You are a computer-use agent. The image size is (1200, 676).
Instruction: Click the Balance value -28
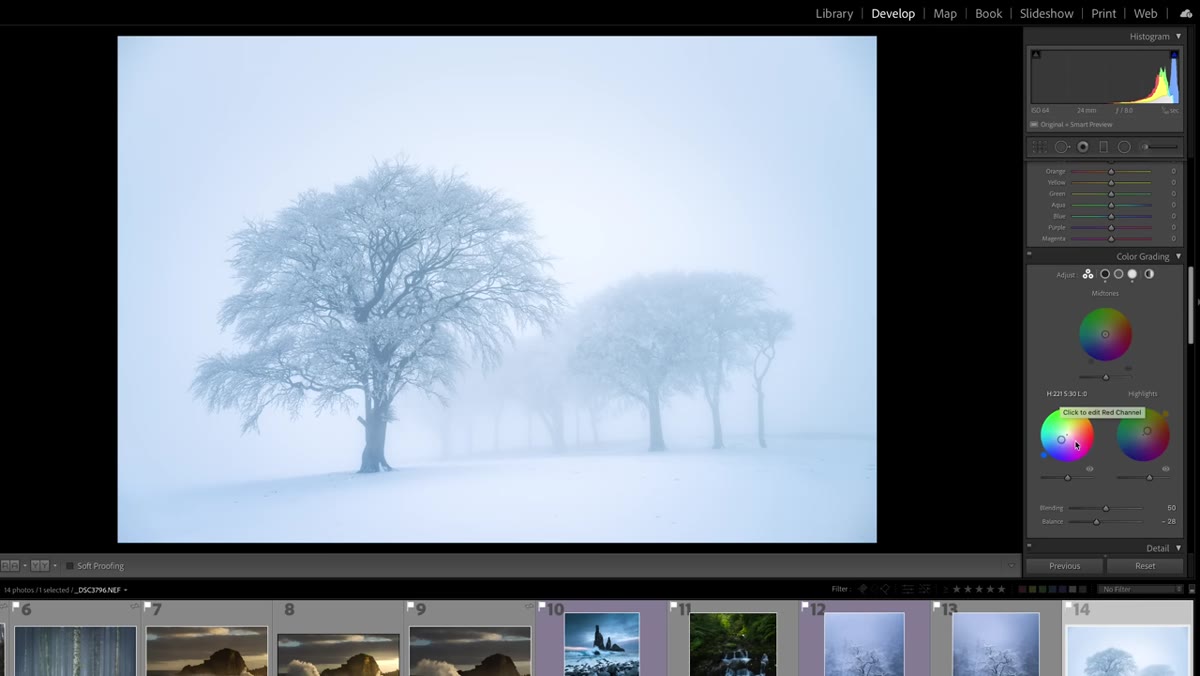(1169, 521)
